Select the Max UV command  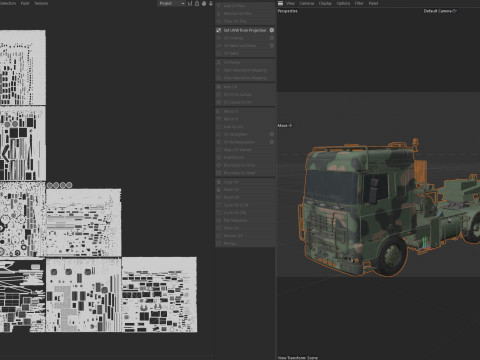click(x=245, y=87)
